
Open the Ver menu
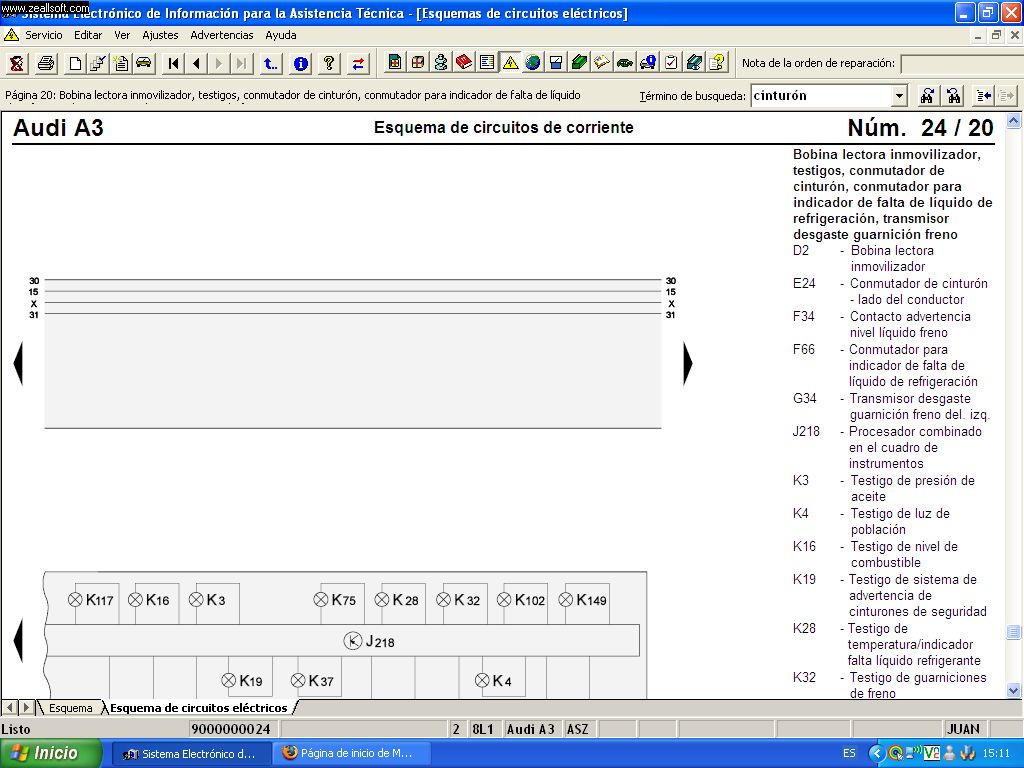(x=122, y=35)
